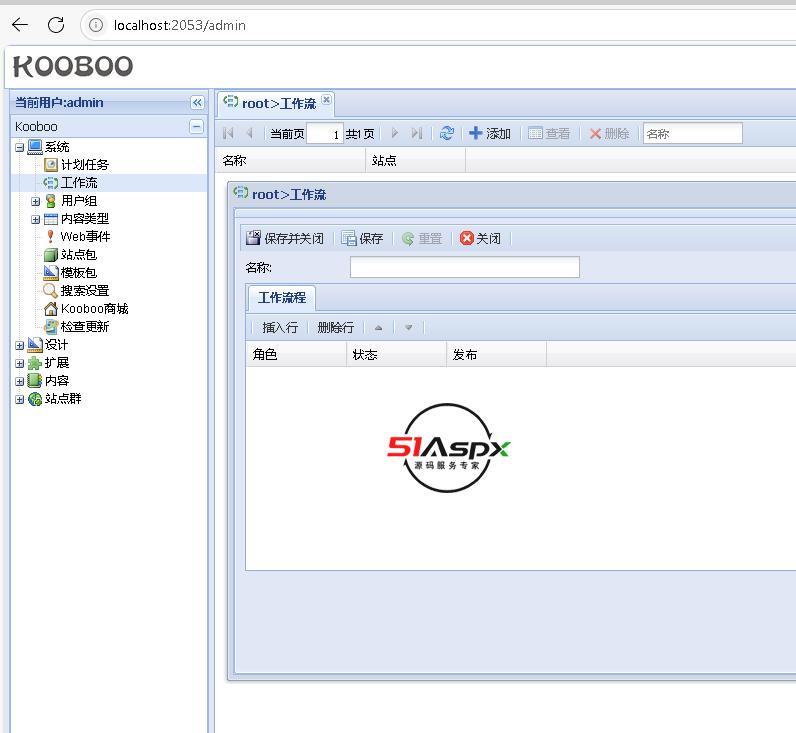
Task: Click the 重置 reset button
Action: (422, 238)
